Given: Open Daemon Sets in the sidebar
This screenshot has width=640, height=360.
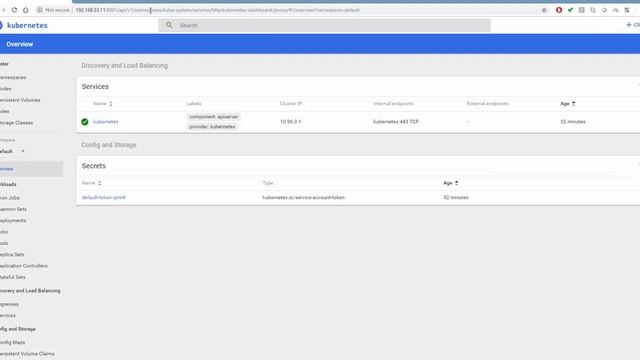Looking at the screenshot, I should coord(13,209).
